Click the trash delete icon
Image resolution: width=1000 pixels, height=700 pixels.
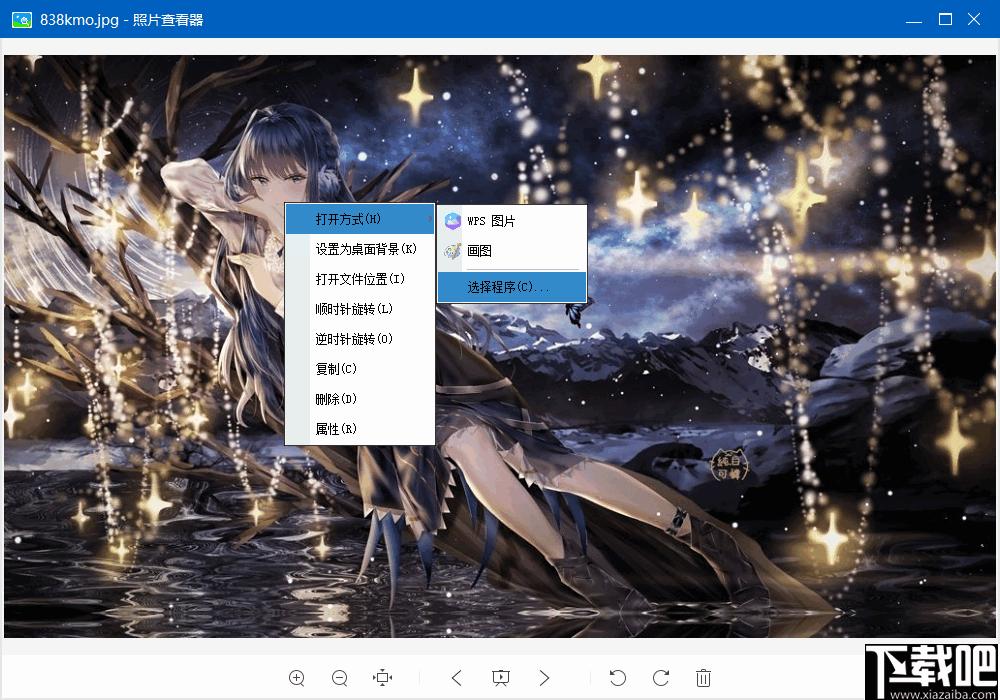(703, 677)
